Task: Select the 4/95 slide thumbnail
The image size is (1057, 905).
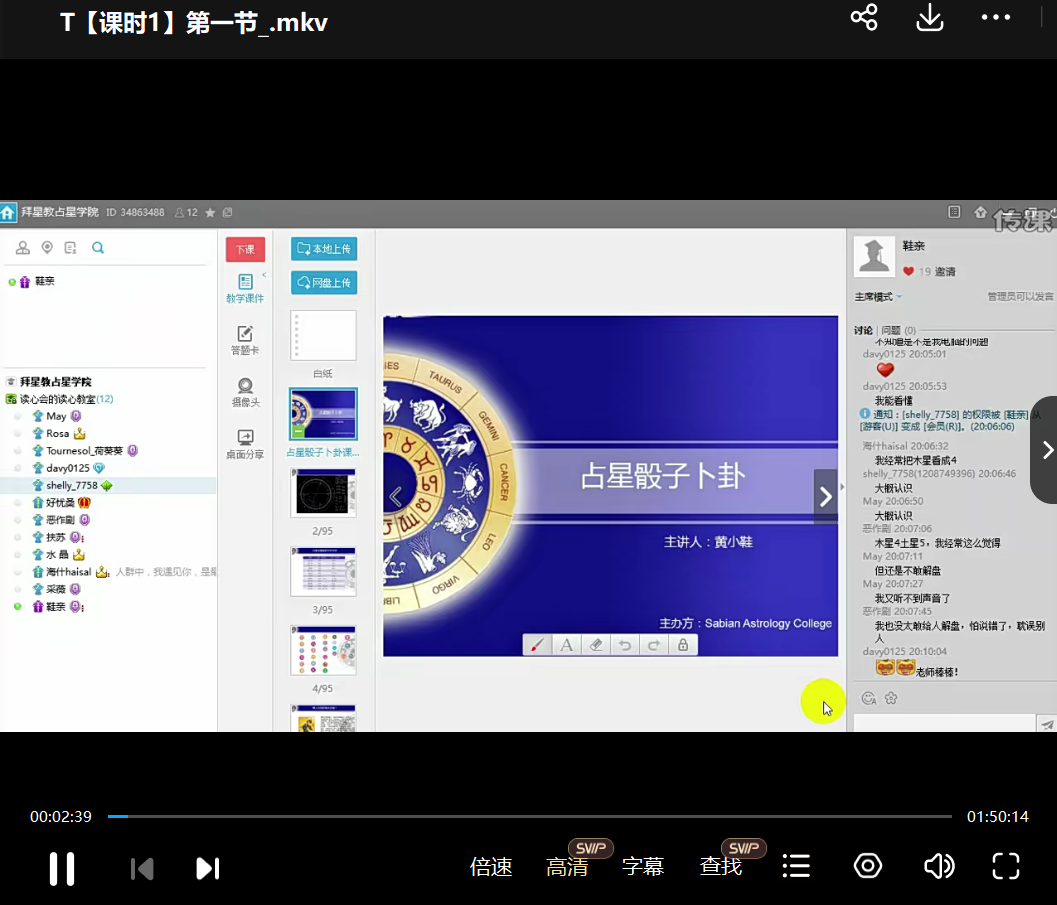Action: pyautogui.click(x=323, y=650)
